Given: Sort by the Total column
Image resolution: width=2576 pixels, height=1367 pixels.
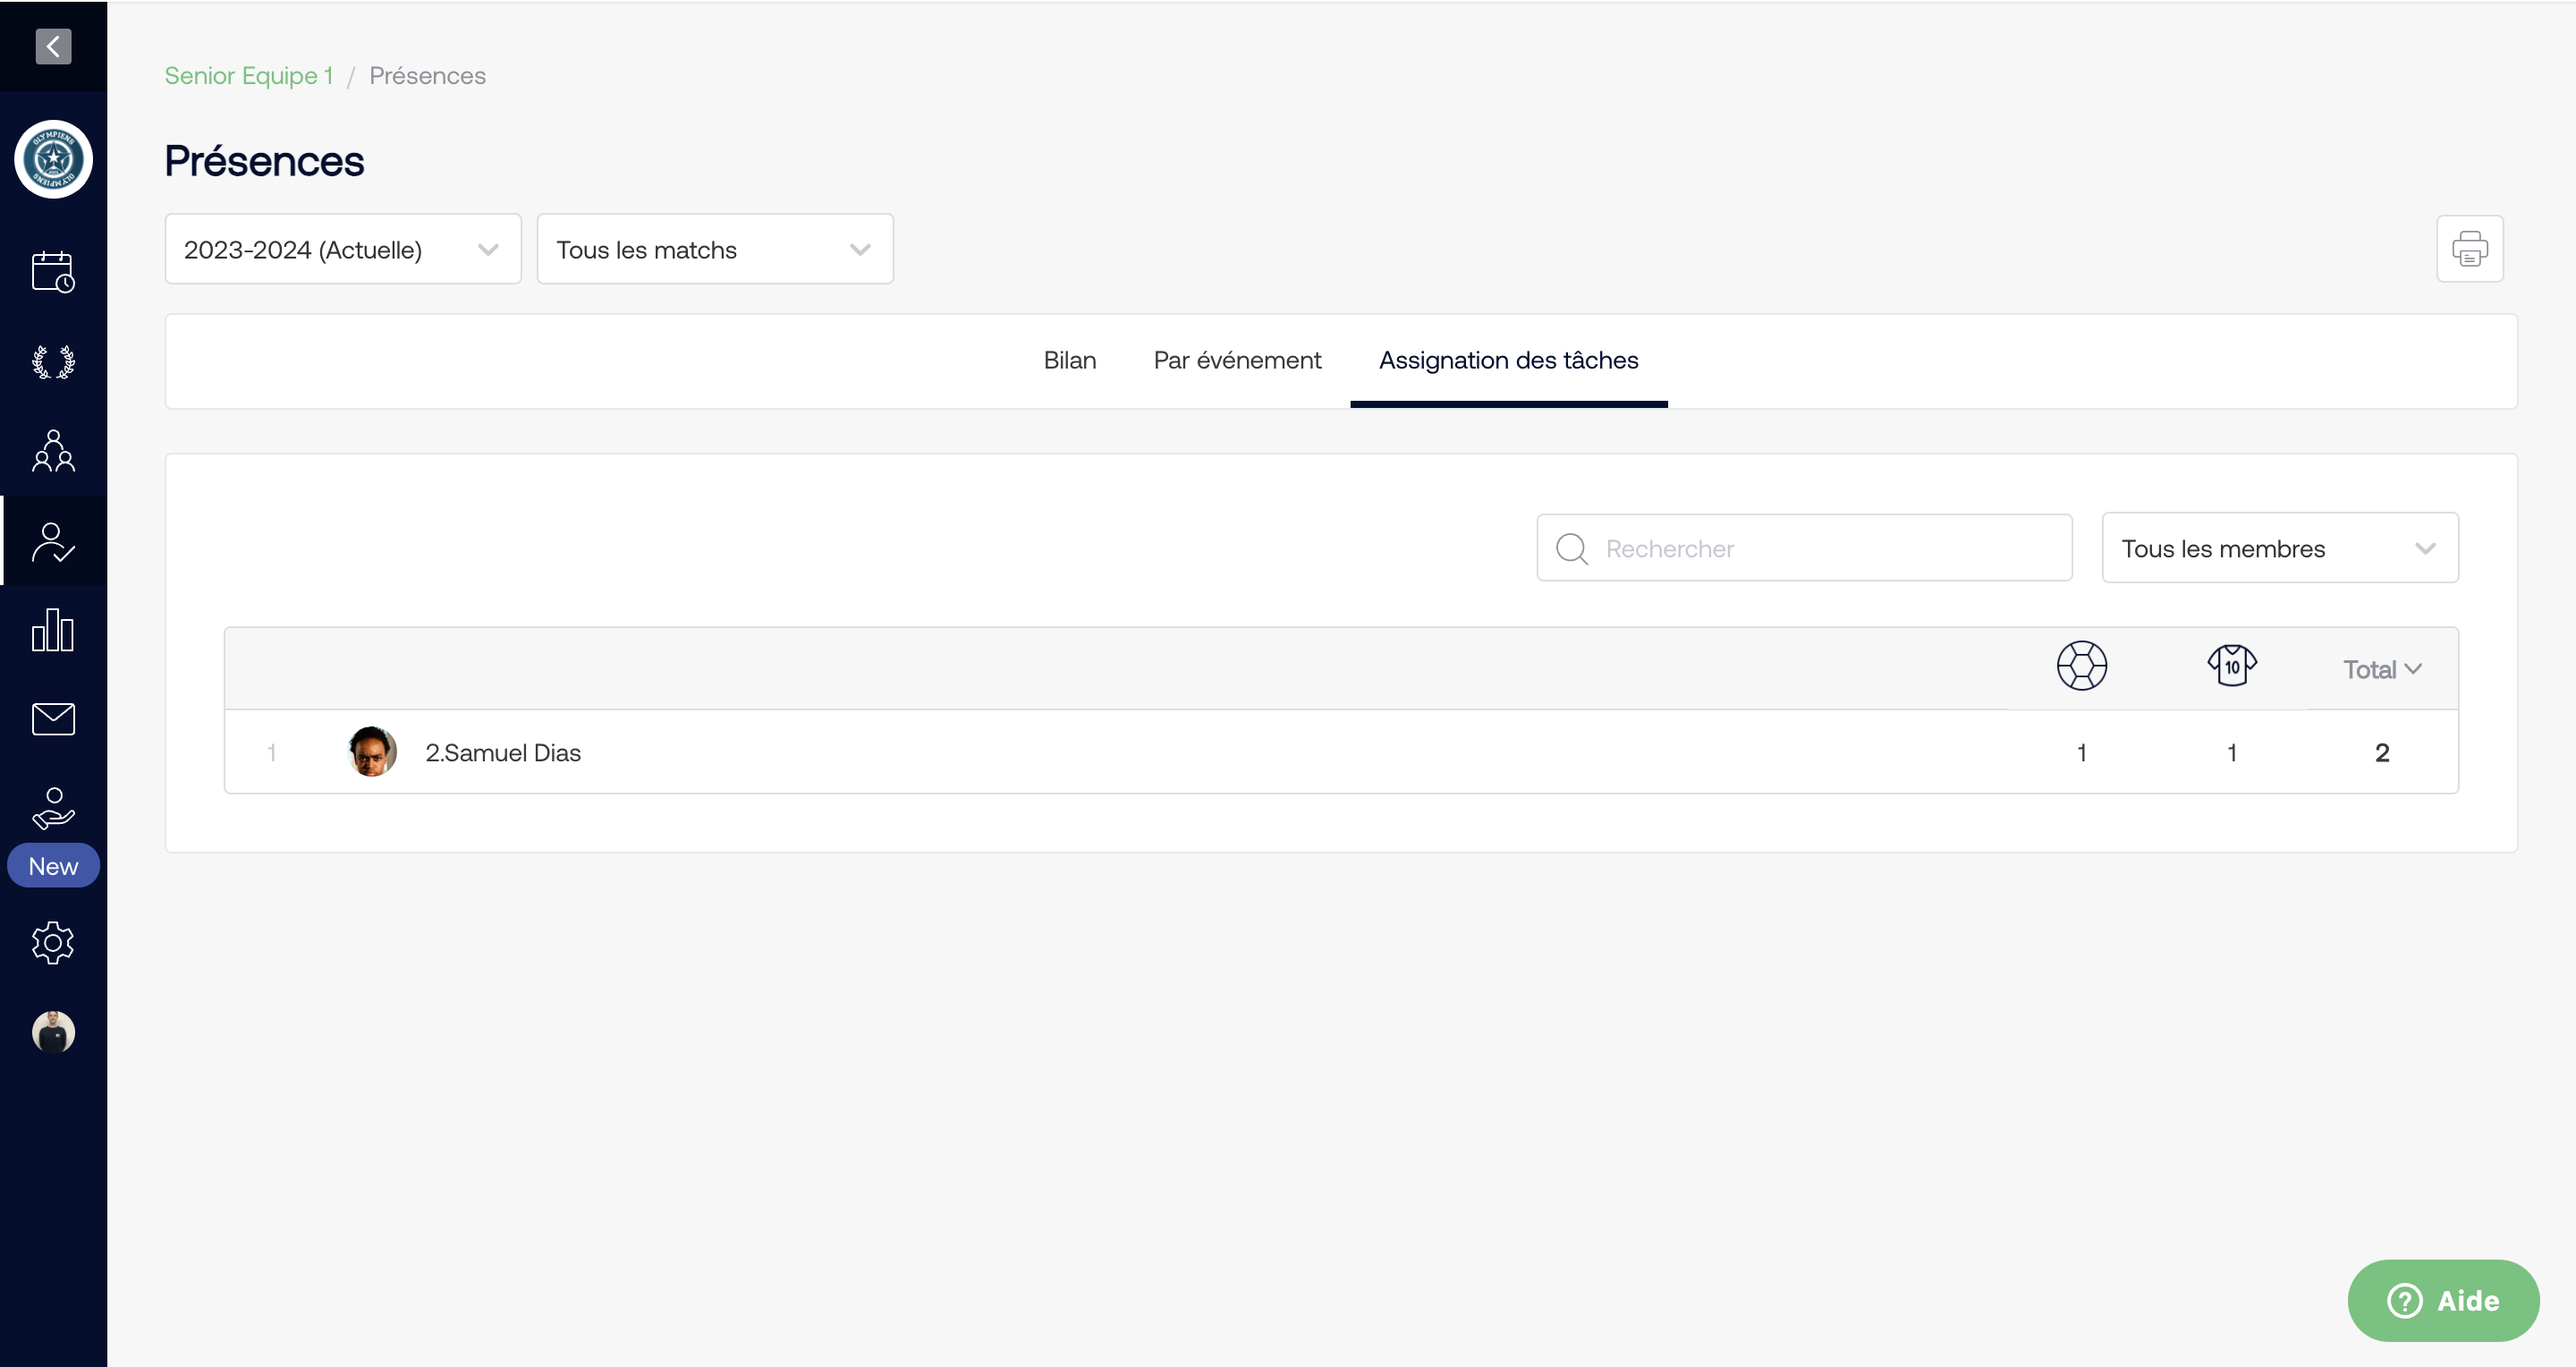Looking at the screenshot, I should click(x=2381, y=670).
